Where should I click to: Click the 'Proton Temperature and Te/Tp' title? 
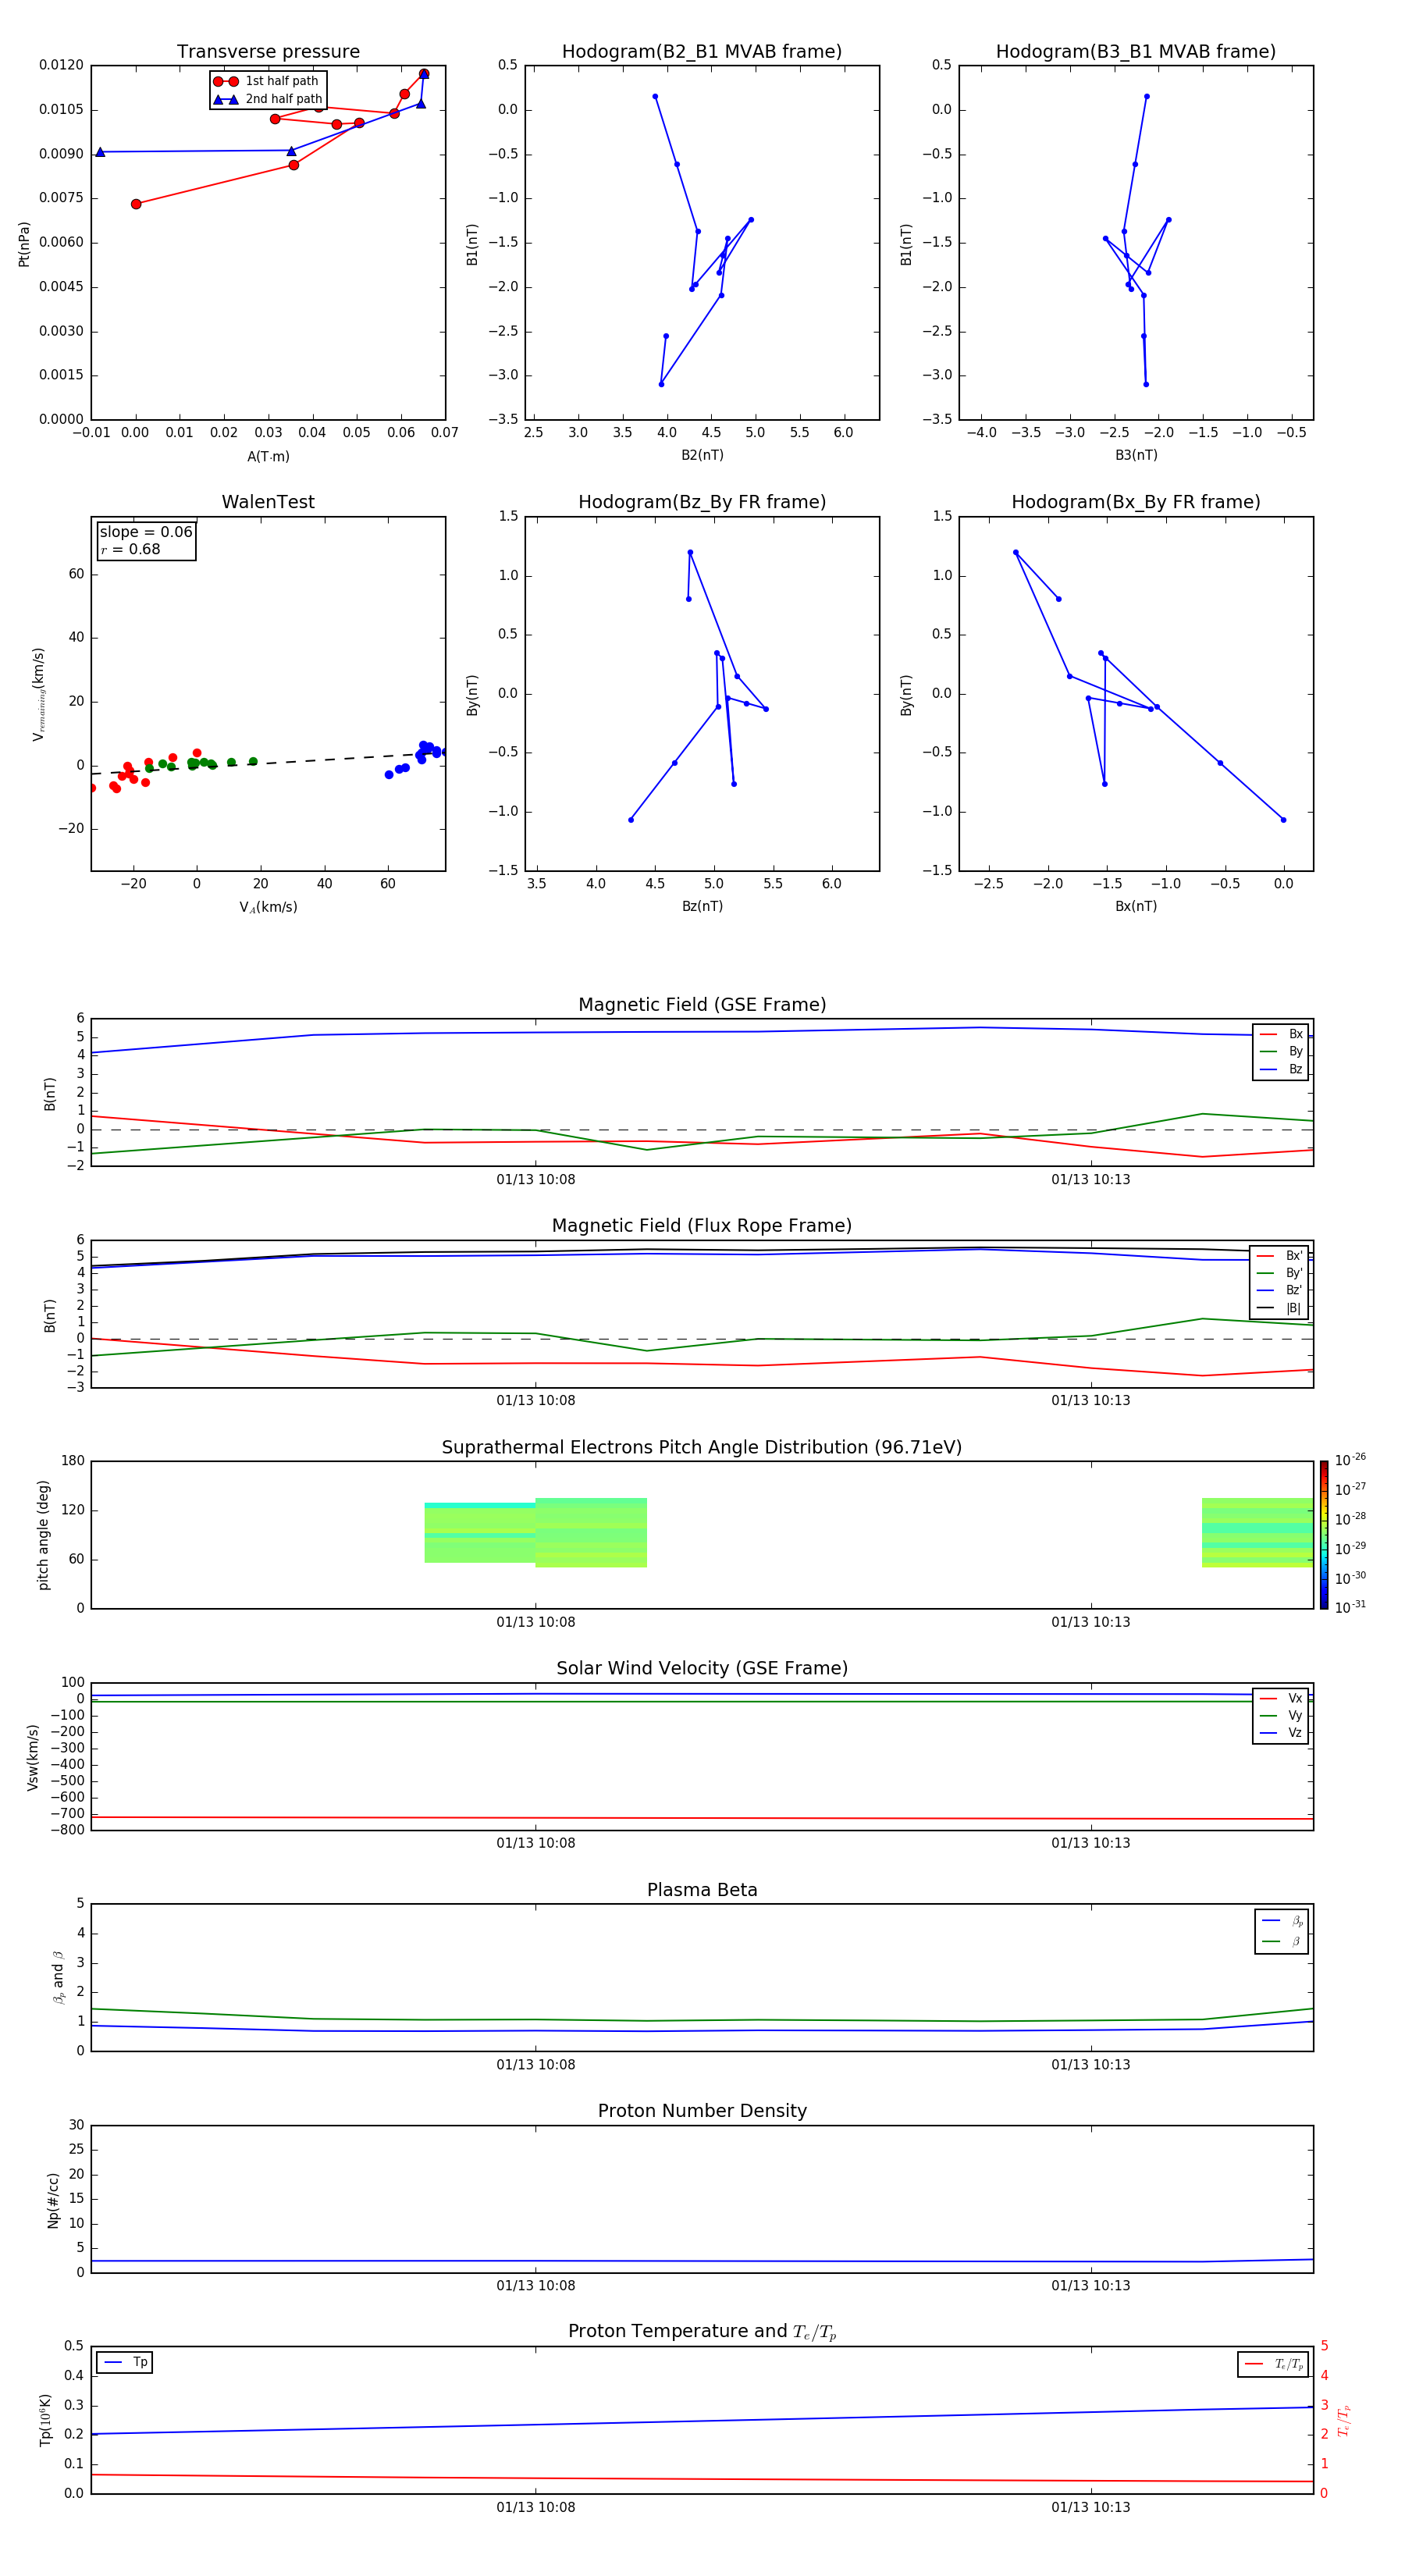(702, 2332)
